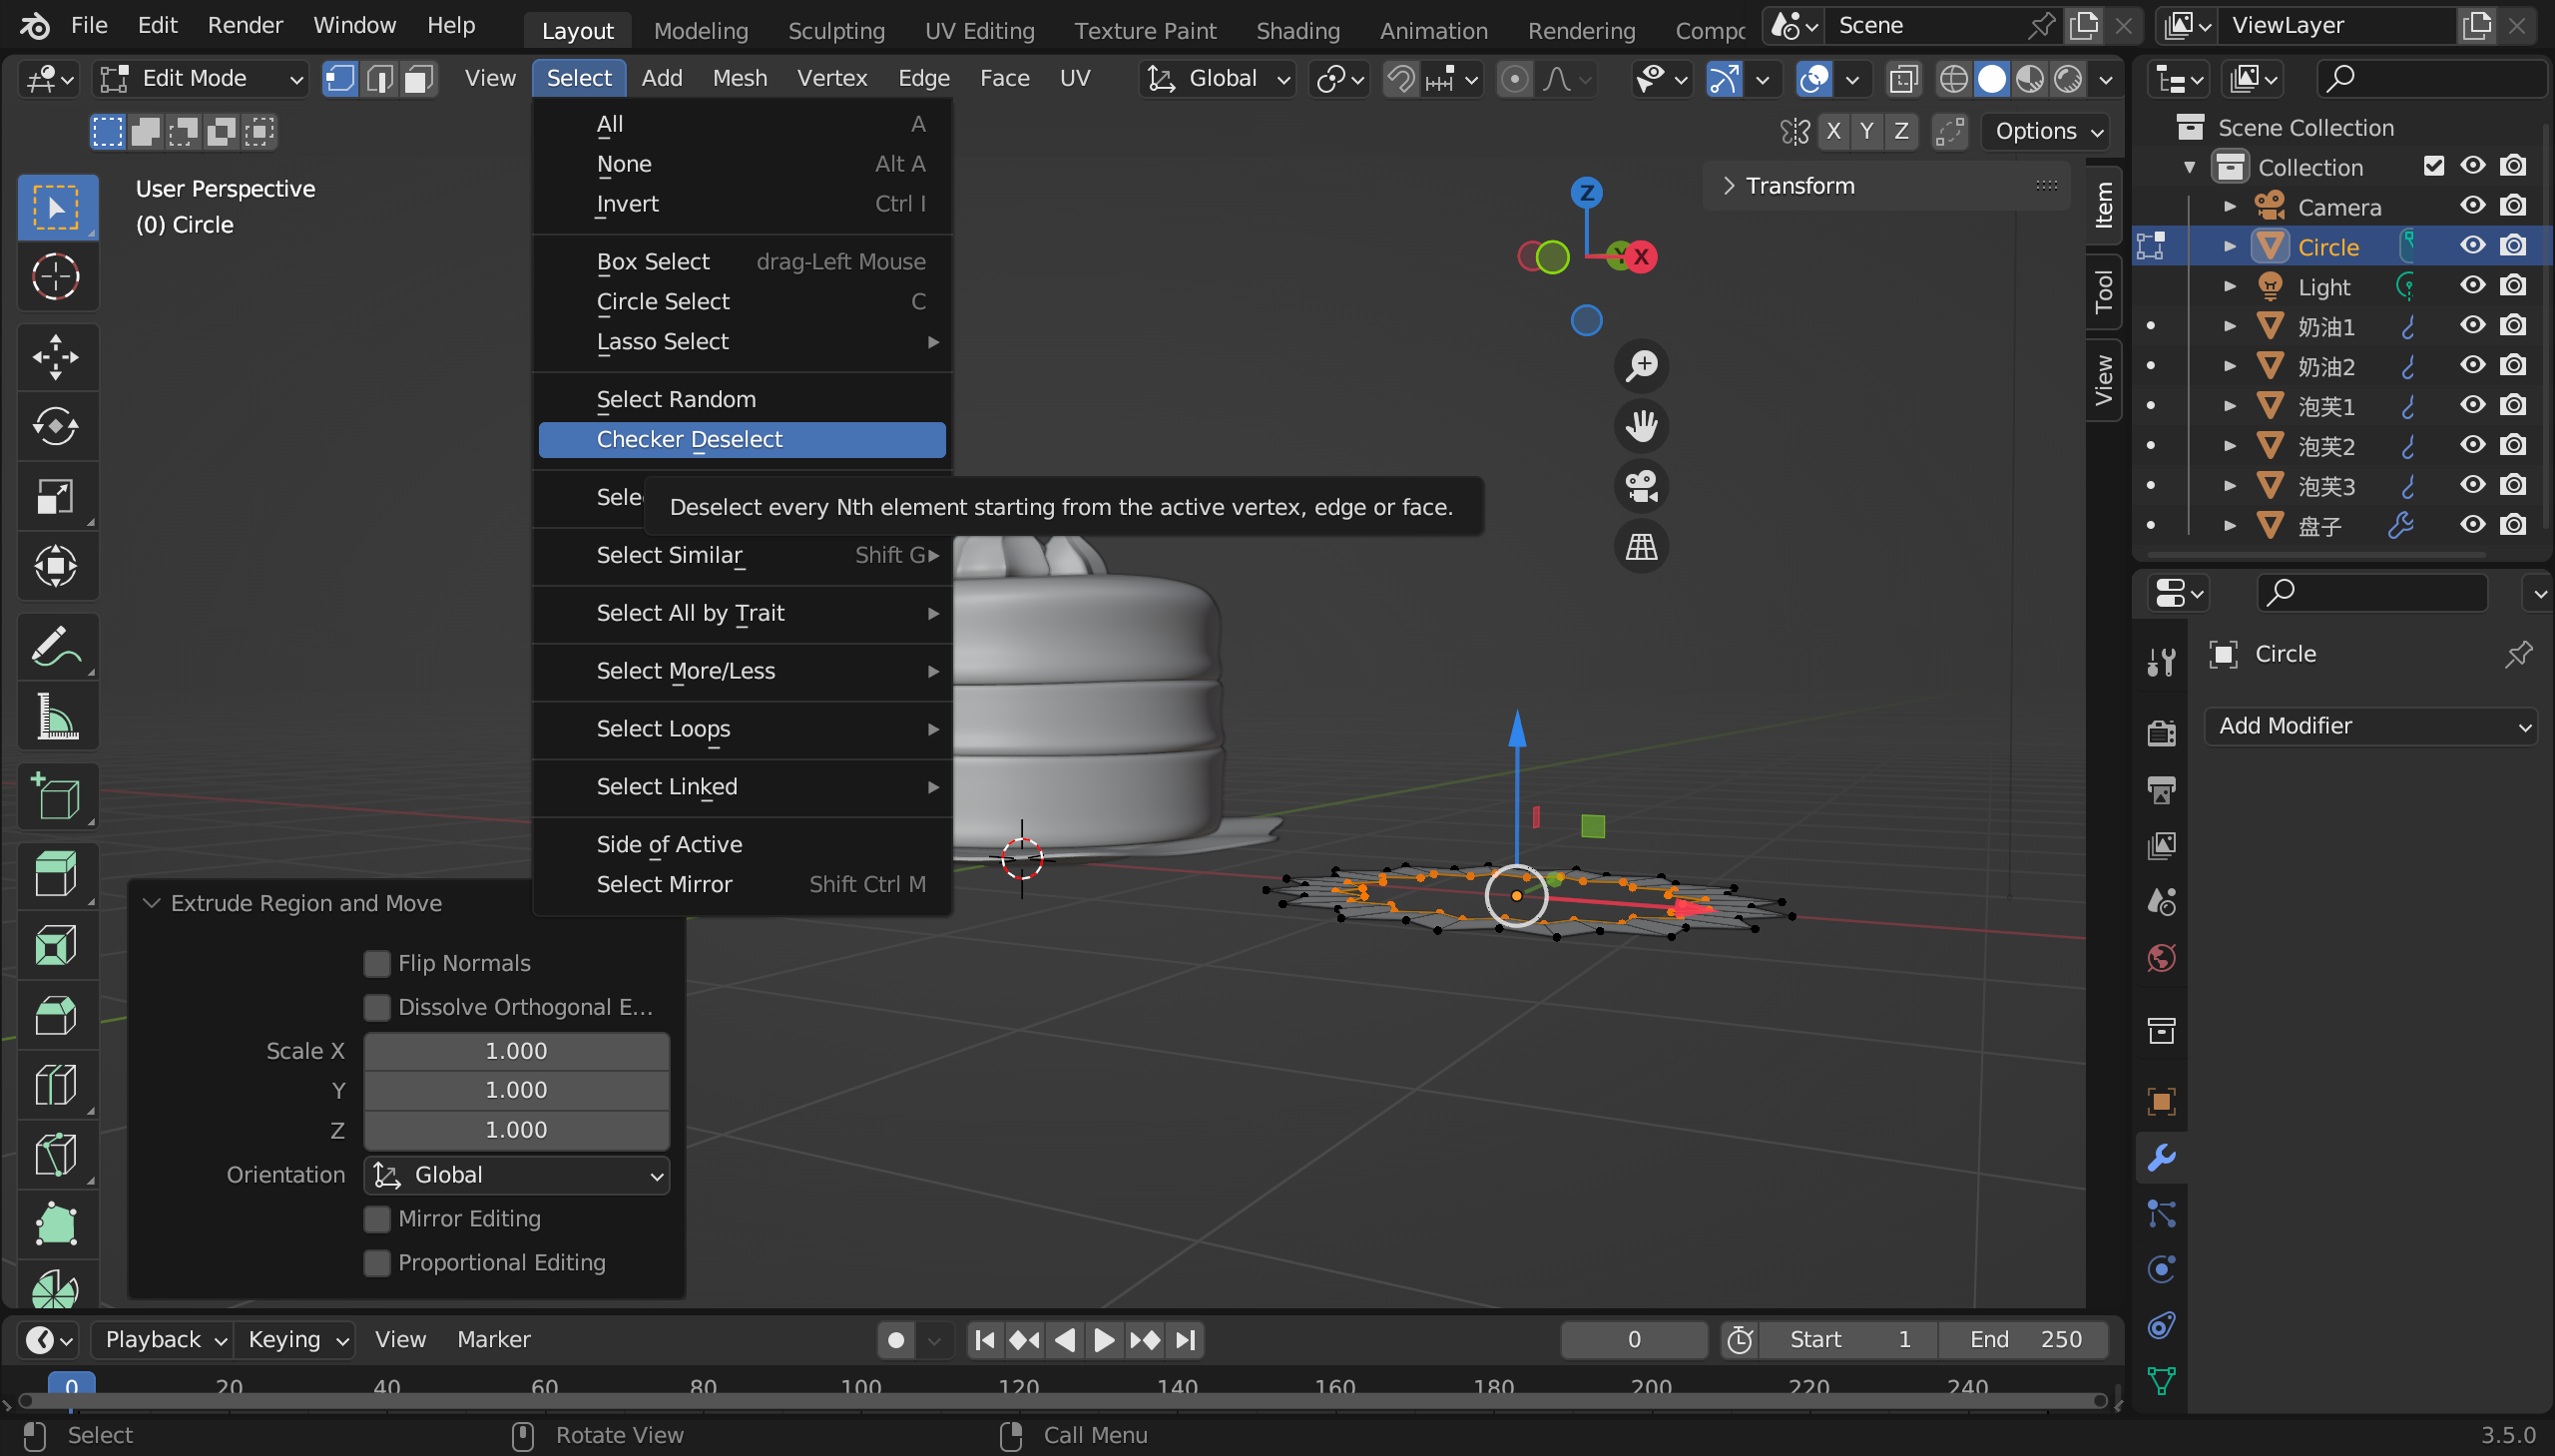Toggle mirror X axis button
2555x1456 pixels.
[x=1833, y=131]
